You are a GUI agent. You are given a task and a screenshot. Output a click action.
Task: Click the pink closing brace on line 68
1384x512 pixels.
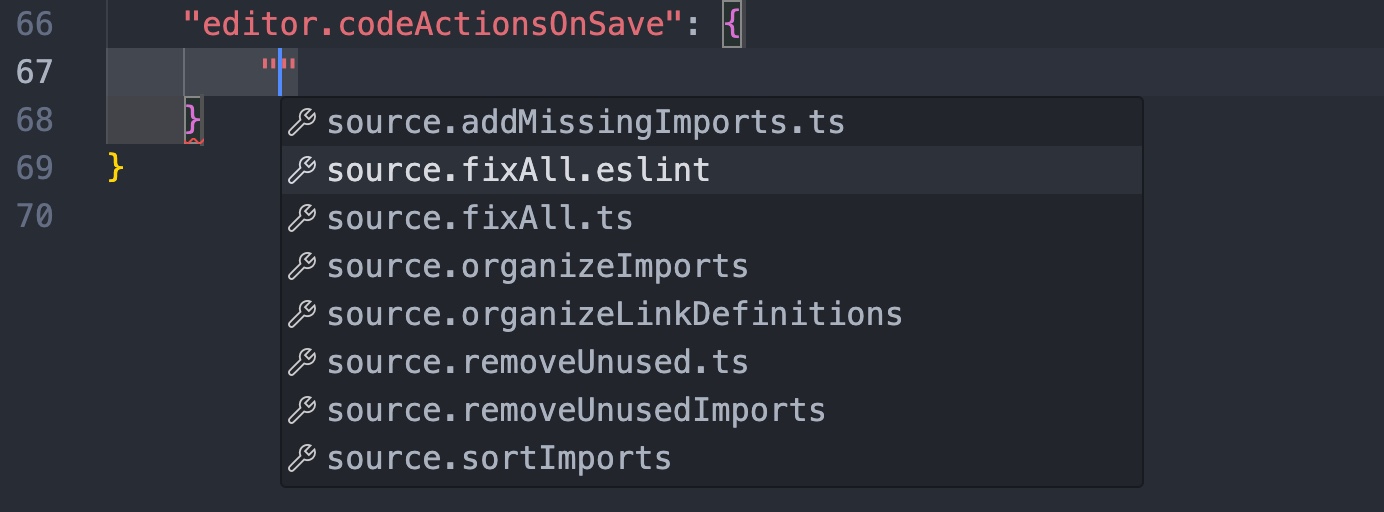point(193,120)
